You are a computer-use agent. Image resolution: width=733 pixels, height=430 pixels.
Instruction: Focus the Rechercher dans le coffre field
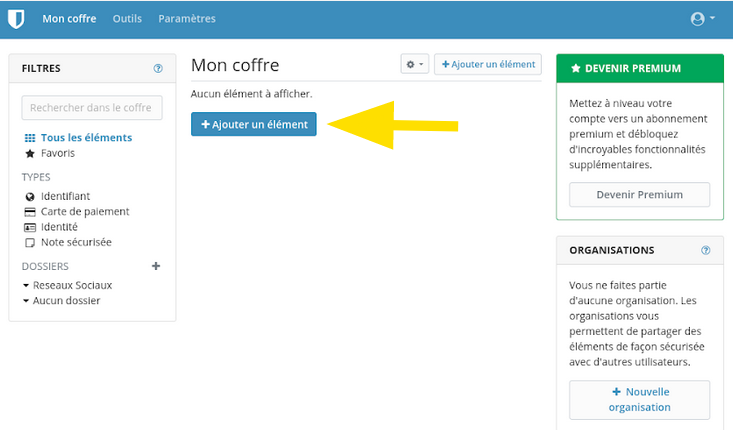[92, 108]
